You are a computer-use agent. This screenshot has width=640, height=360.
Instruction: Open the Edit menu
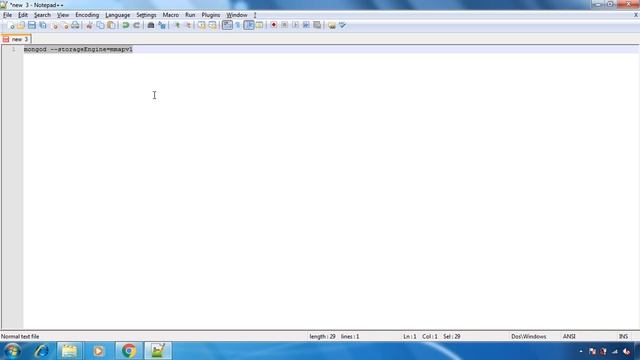click(23, 15)
